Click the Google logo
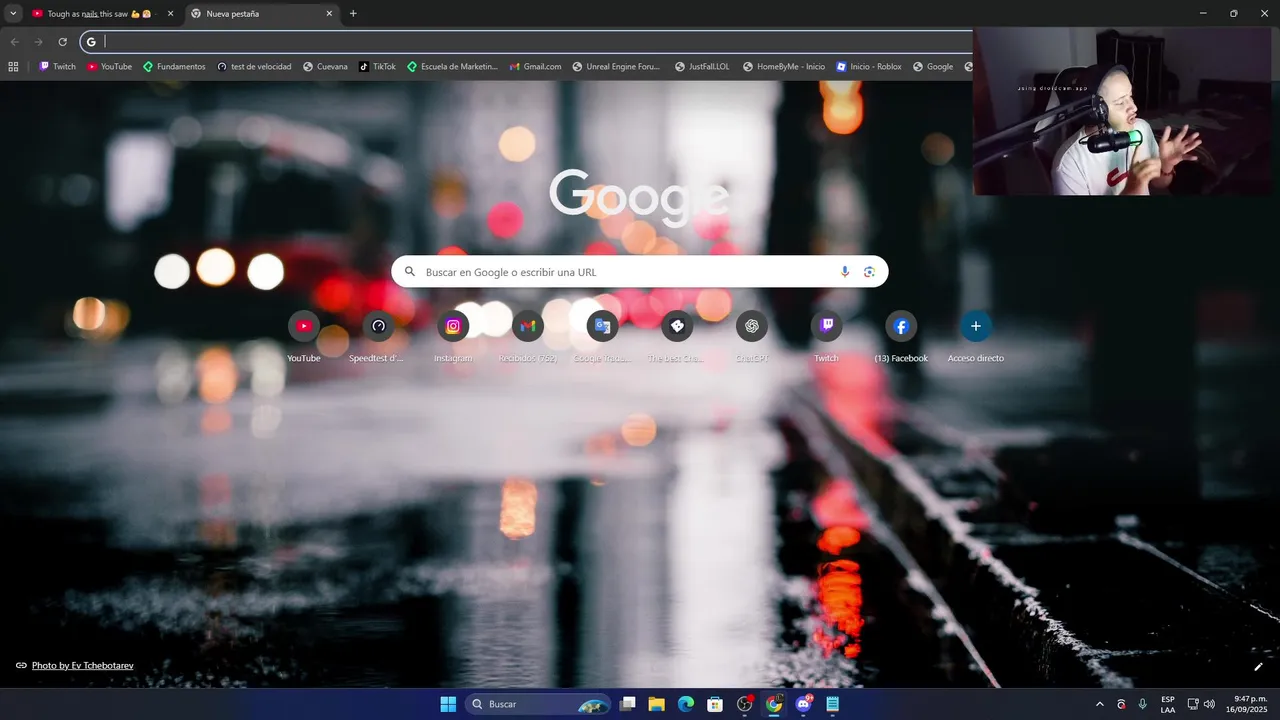Image resolution: width=1280 pixels, height=720 pixels. (638, 196)
